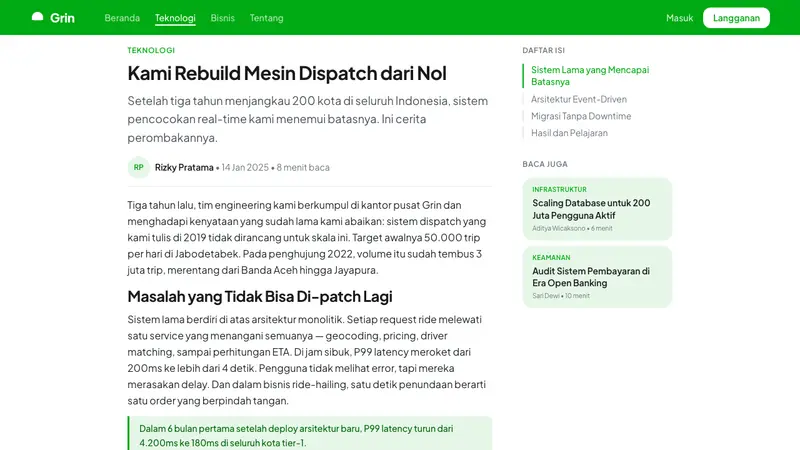800x450 pixels.
Task: Click the Grin brand name
Action: [x=62, y=18]
